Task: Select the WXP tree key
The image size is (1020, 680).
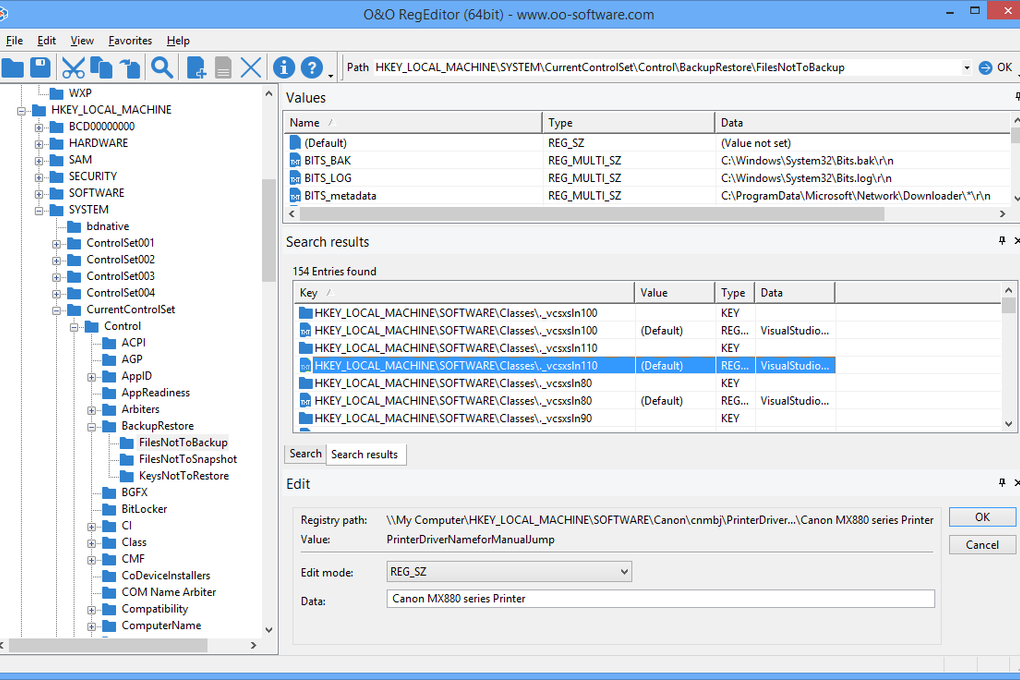Action: point(80,93)
